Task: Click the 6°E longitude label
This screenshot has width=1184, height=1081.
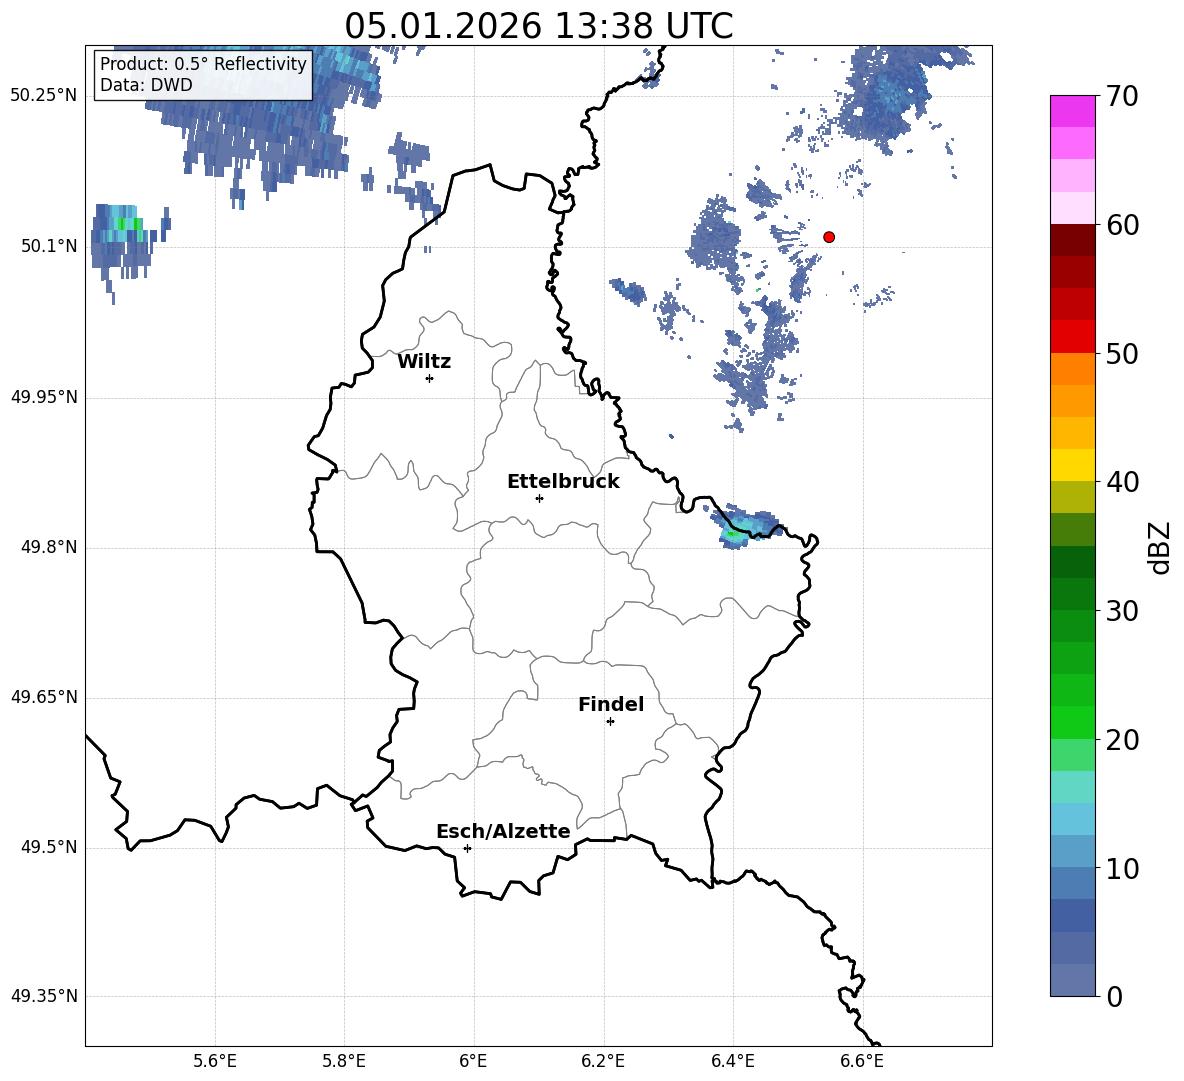Action: tap(473, 1061)
